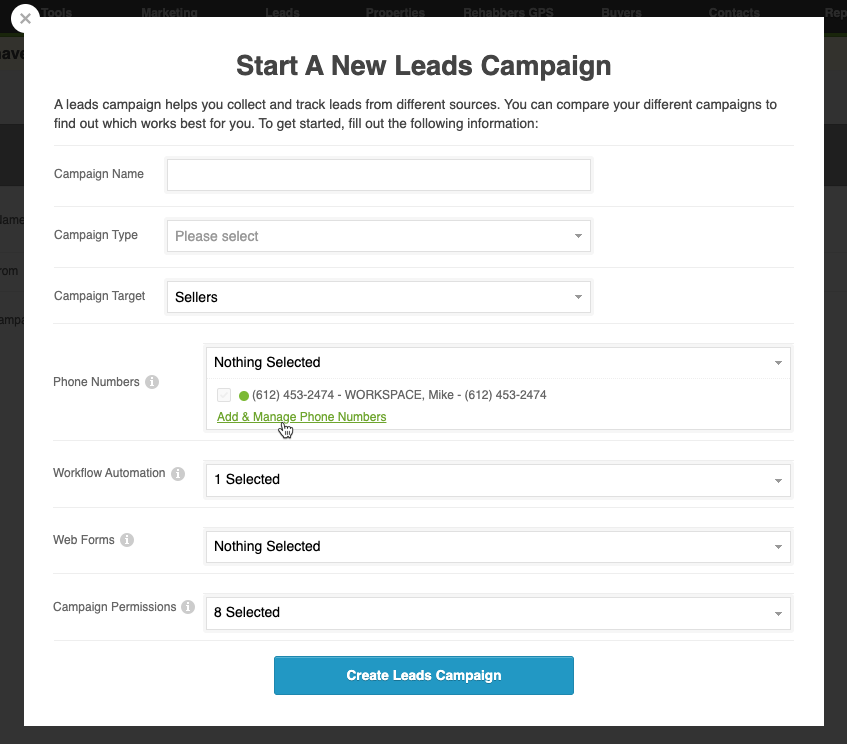The image size is (847, 744).
Task: Click the Campaign Name text field
Action: coord(379,175)
